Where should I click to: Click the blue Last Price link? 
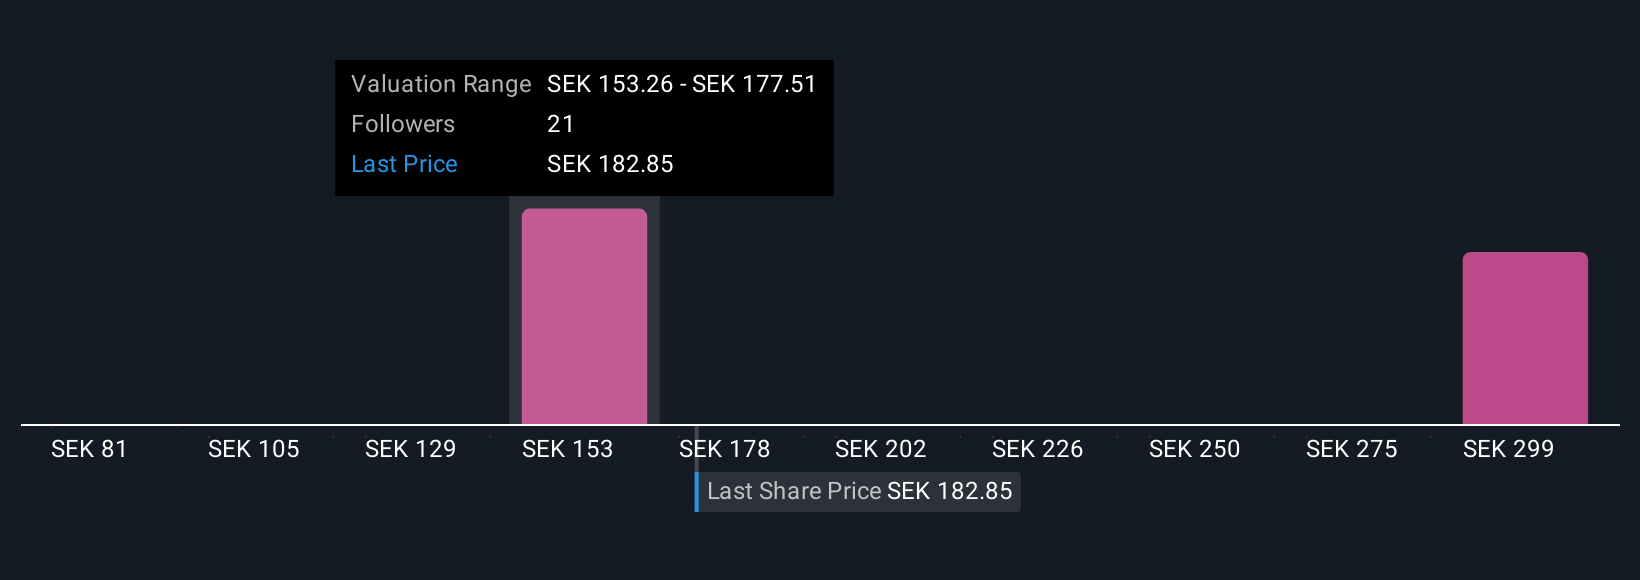click(x=404, y=164)
